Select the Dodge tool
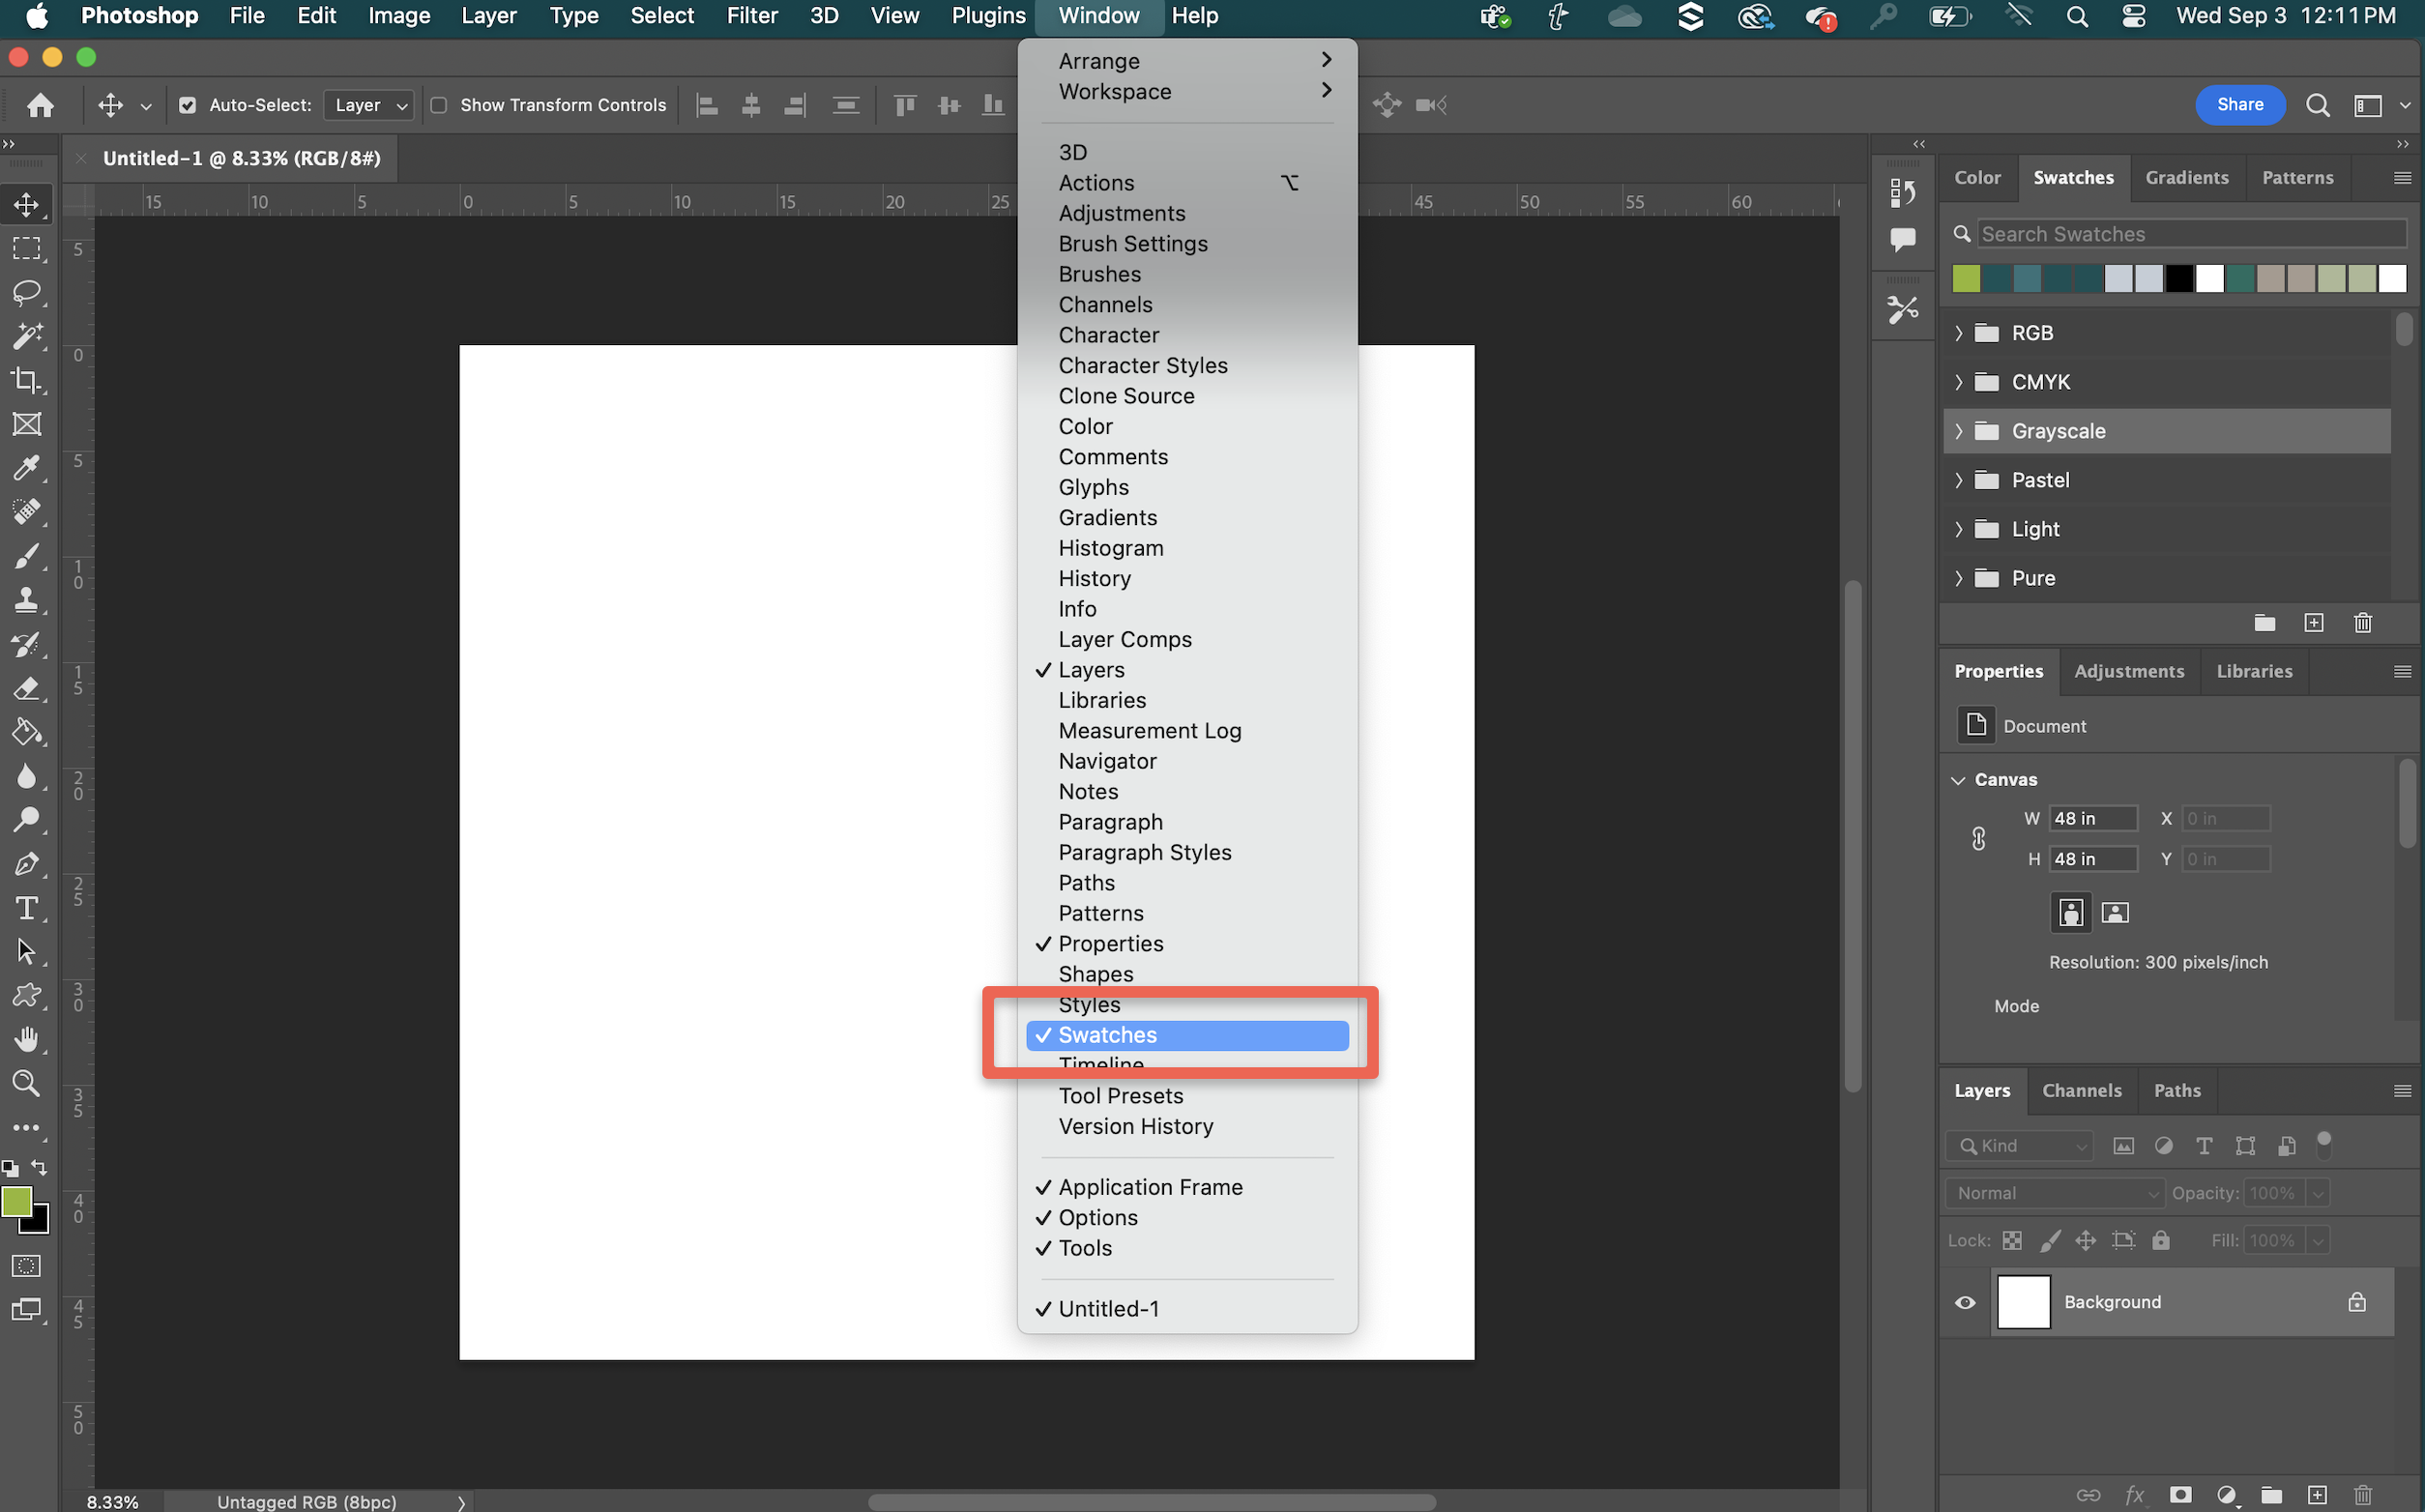Image resolution: width=2425 pixels, height=1512 pixels. pyautogui.click(x=27, y=820)
